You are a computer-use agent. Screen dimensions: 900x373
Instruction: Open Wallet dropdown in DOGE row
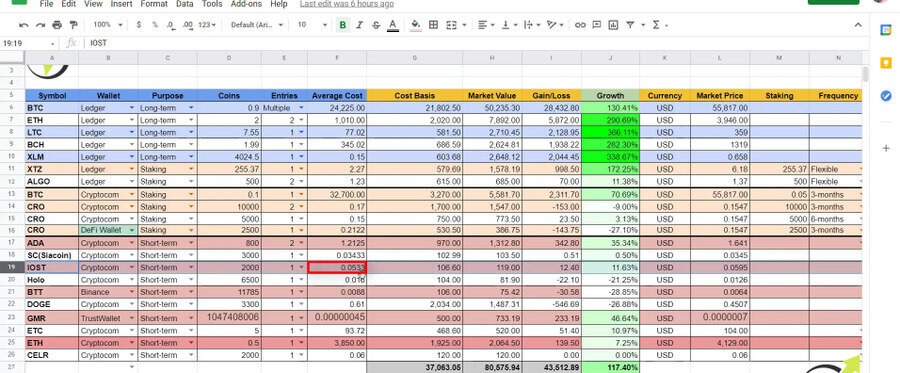pos(132,304)
